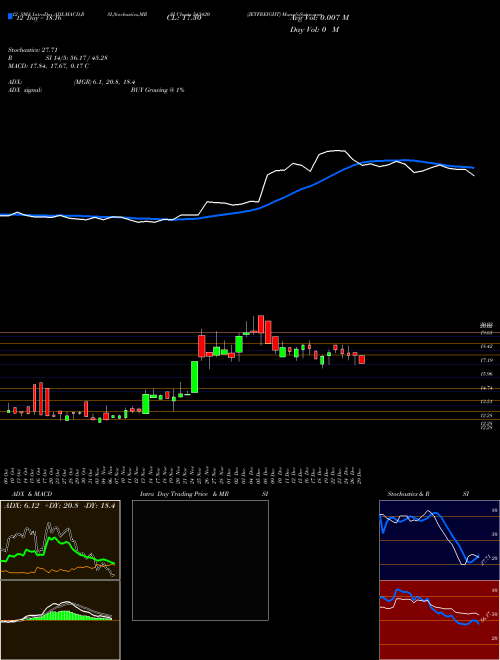Click the 17.19 price axis label
Viewport: 500px width, 660px height.
486,360
